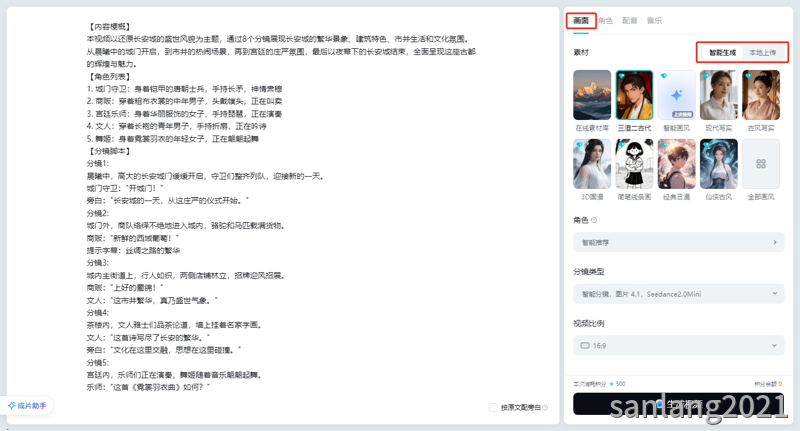The width and height of the screenshot is (800, 431).
Task: Click the 素材 section label
Action: click(581, 53)
